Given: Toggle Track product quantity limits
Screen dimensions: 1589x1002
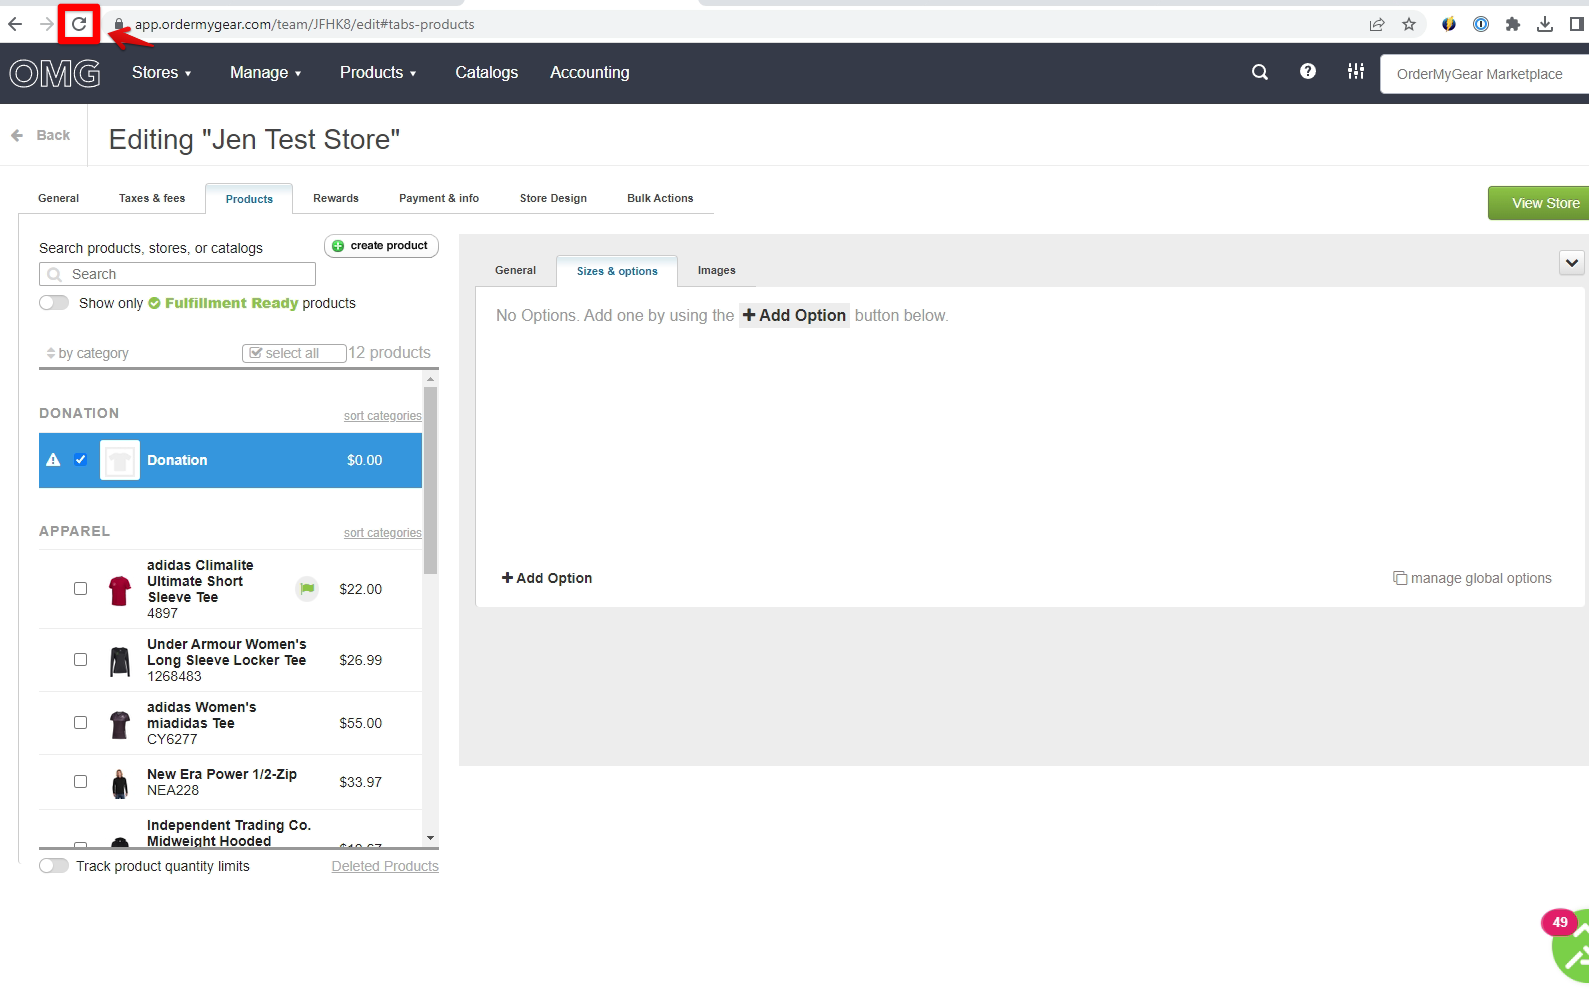Looking at the screenshot, I should click(x=54, y=866).
